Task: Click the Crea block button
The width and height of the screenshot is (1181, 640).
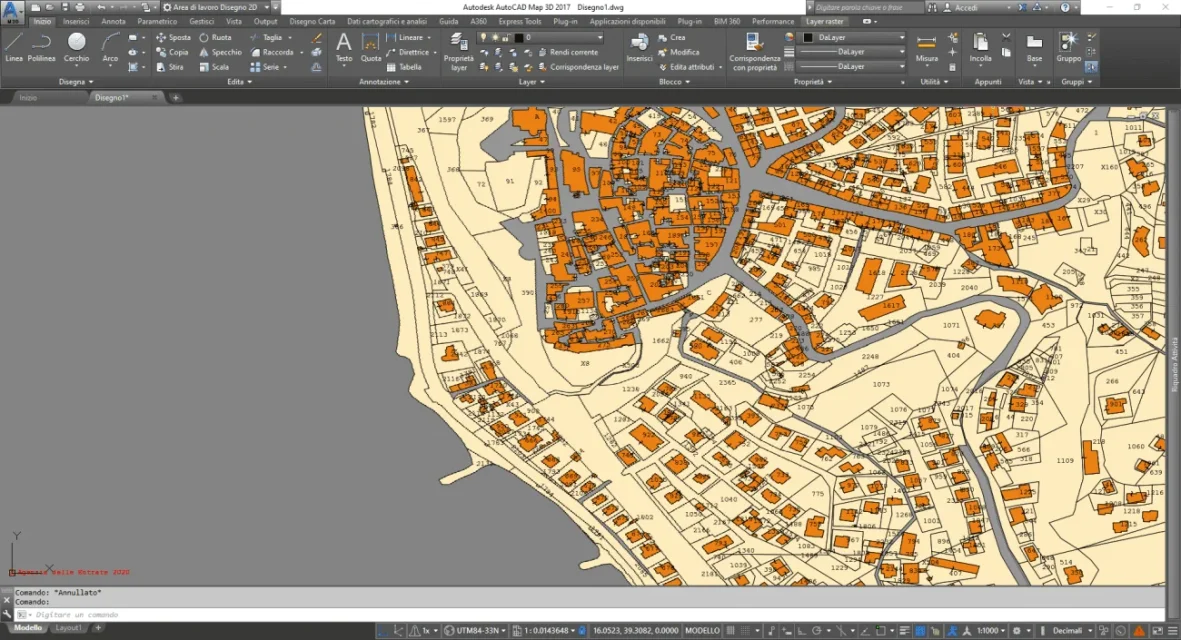Action: [672, 37]
